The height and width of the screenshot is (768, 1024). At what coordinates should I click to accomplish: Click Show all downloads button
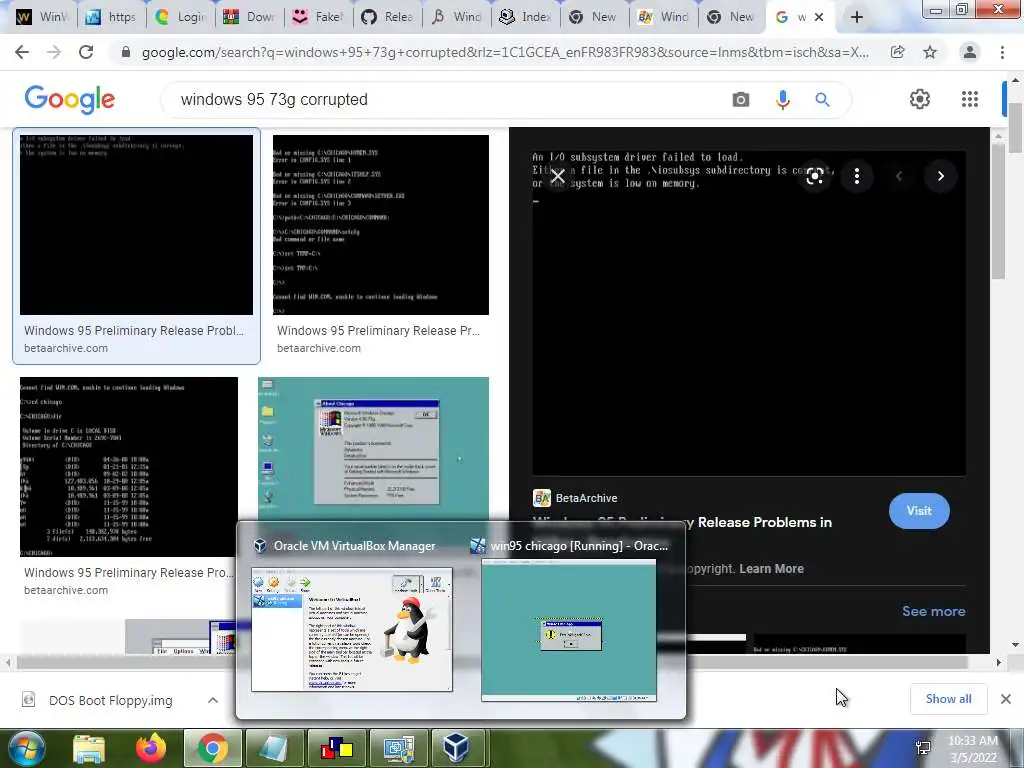[x=948, y=699]
